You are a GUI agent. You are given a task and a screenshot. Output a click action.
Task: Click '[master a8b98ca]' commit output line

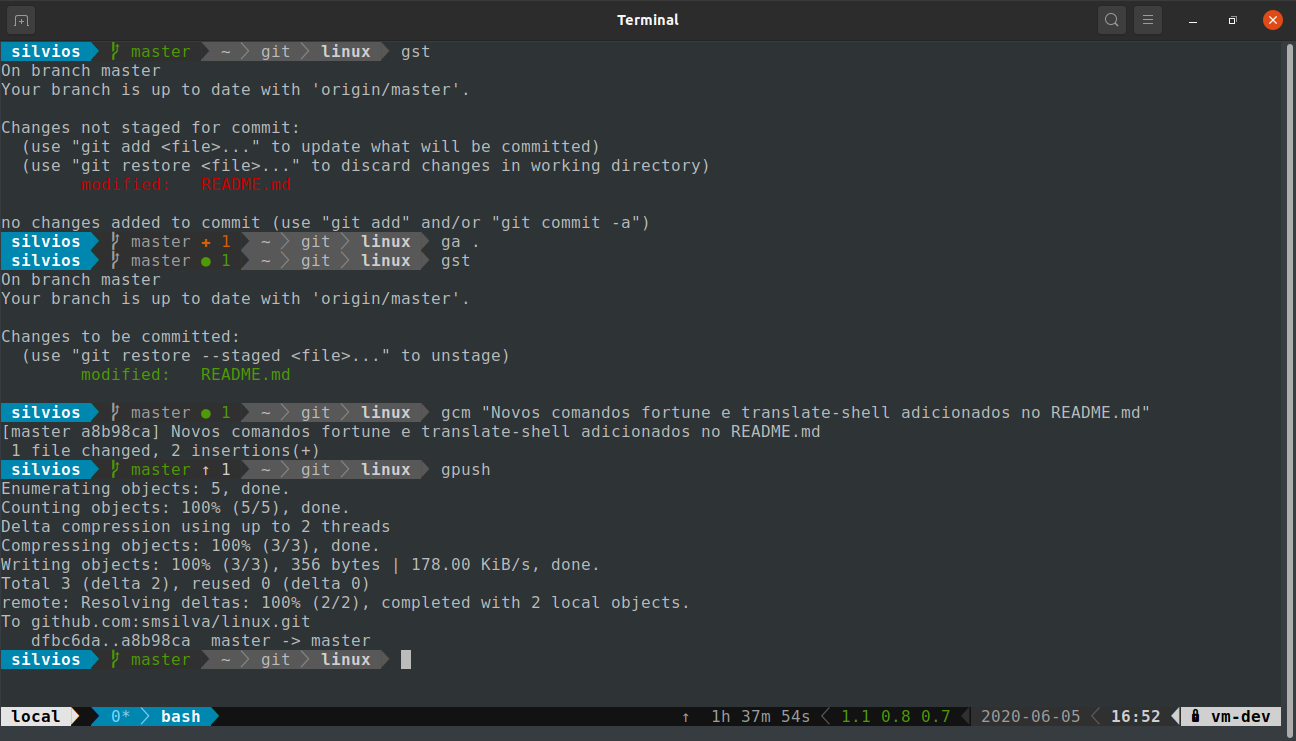point(411,432)
